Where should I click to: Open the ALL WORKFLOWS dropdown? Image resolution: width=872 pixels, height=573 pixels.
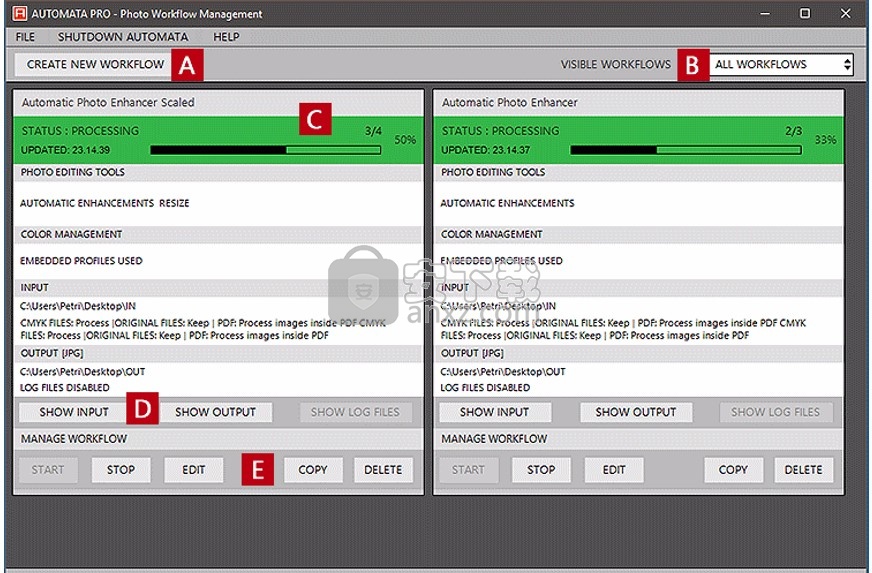pos(781,65)
